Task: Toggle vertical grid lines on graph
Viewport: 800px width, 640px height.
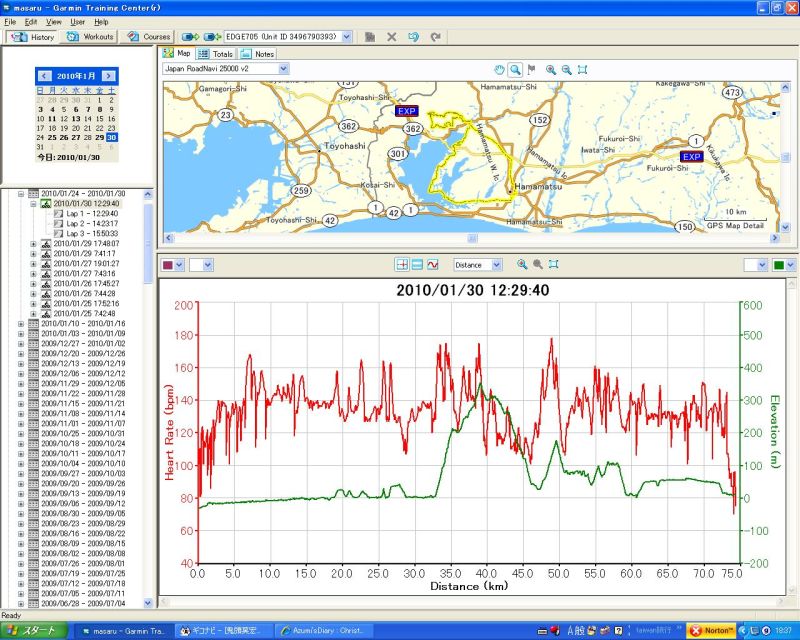Action: click(402, 264)
